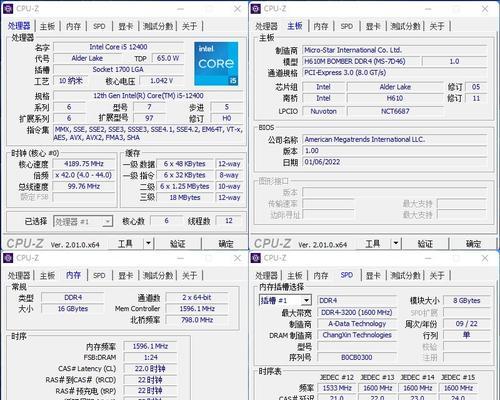Click the 18 MBytes level 3 cache value
This screenshot has height=400, width=500.
[x=185, y=197]
